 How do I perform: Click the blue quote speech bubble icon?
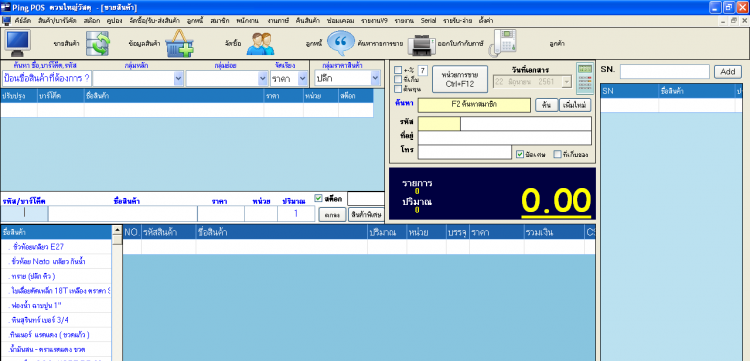(341, 43)
